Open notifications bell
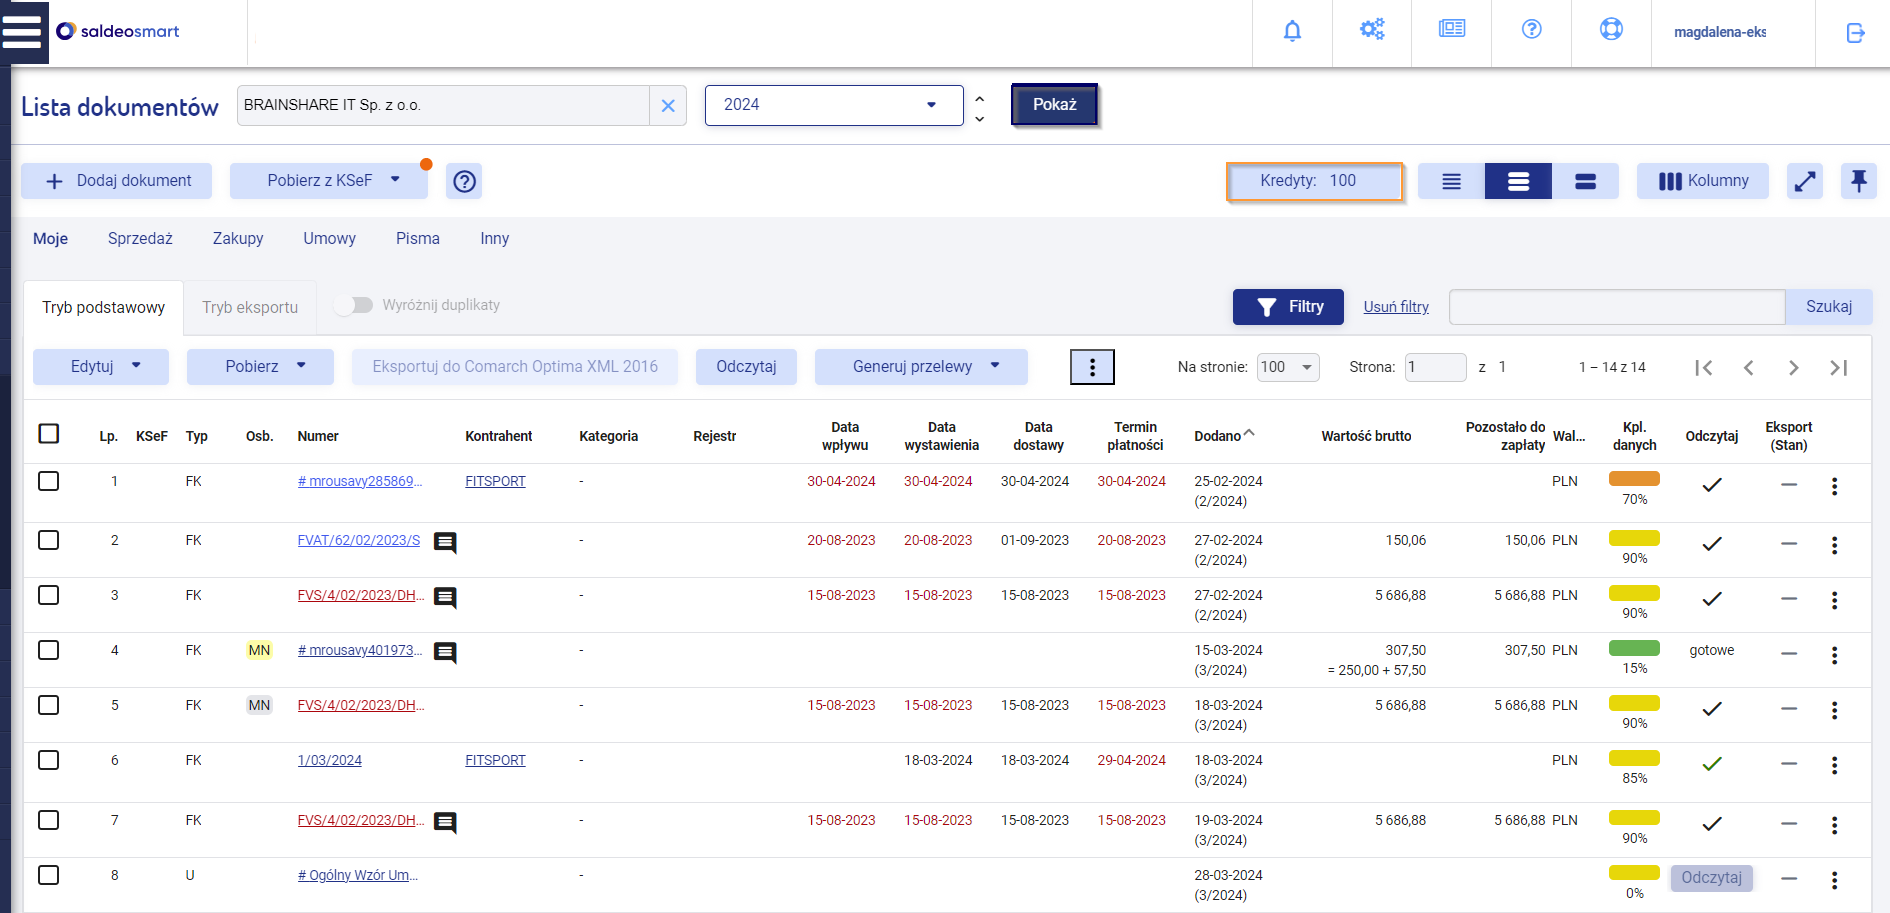Image resolution: width=1890 pixels, height=913 pixels. (1292, 31)
